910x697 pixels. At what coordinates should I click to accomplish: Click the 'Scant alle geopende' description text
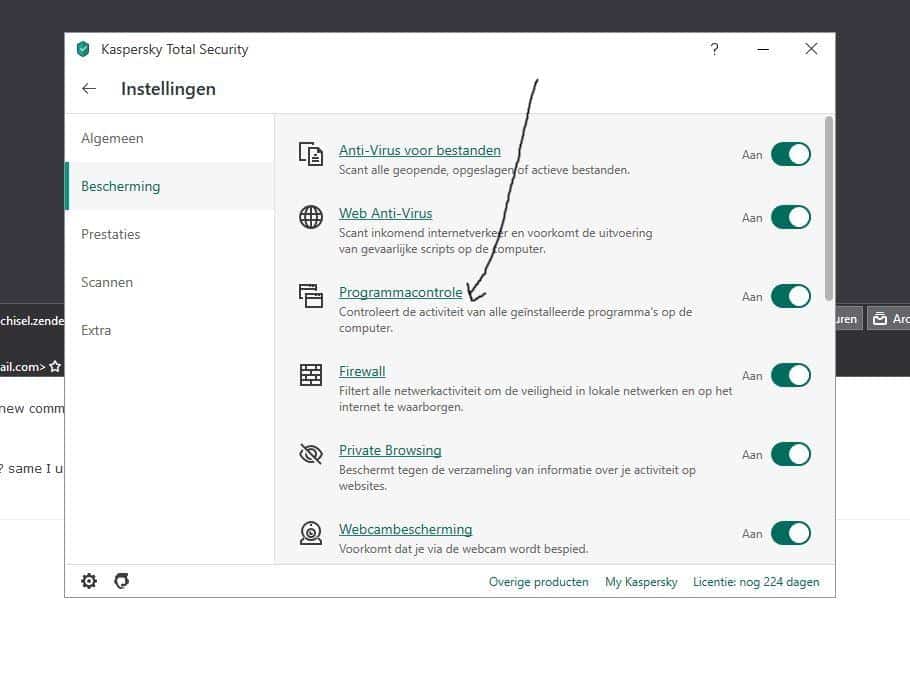[x=484, y=170]
